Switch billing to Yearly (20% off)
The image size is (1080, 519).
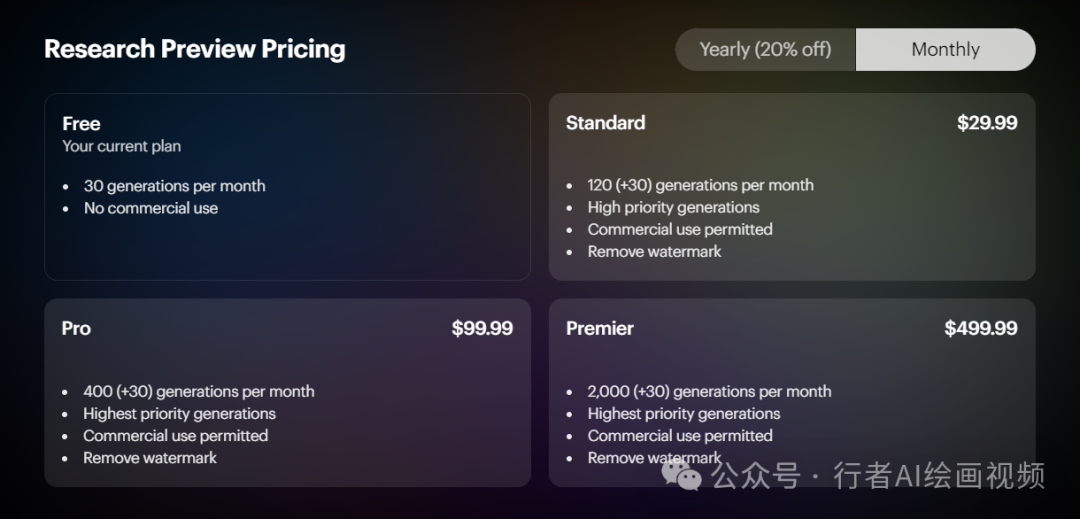click(x=765, y=49)
